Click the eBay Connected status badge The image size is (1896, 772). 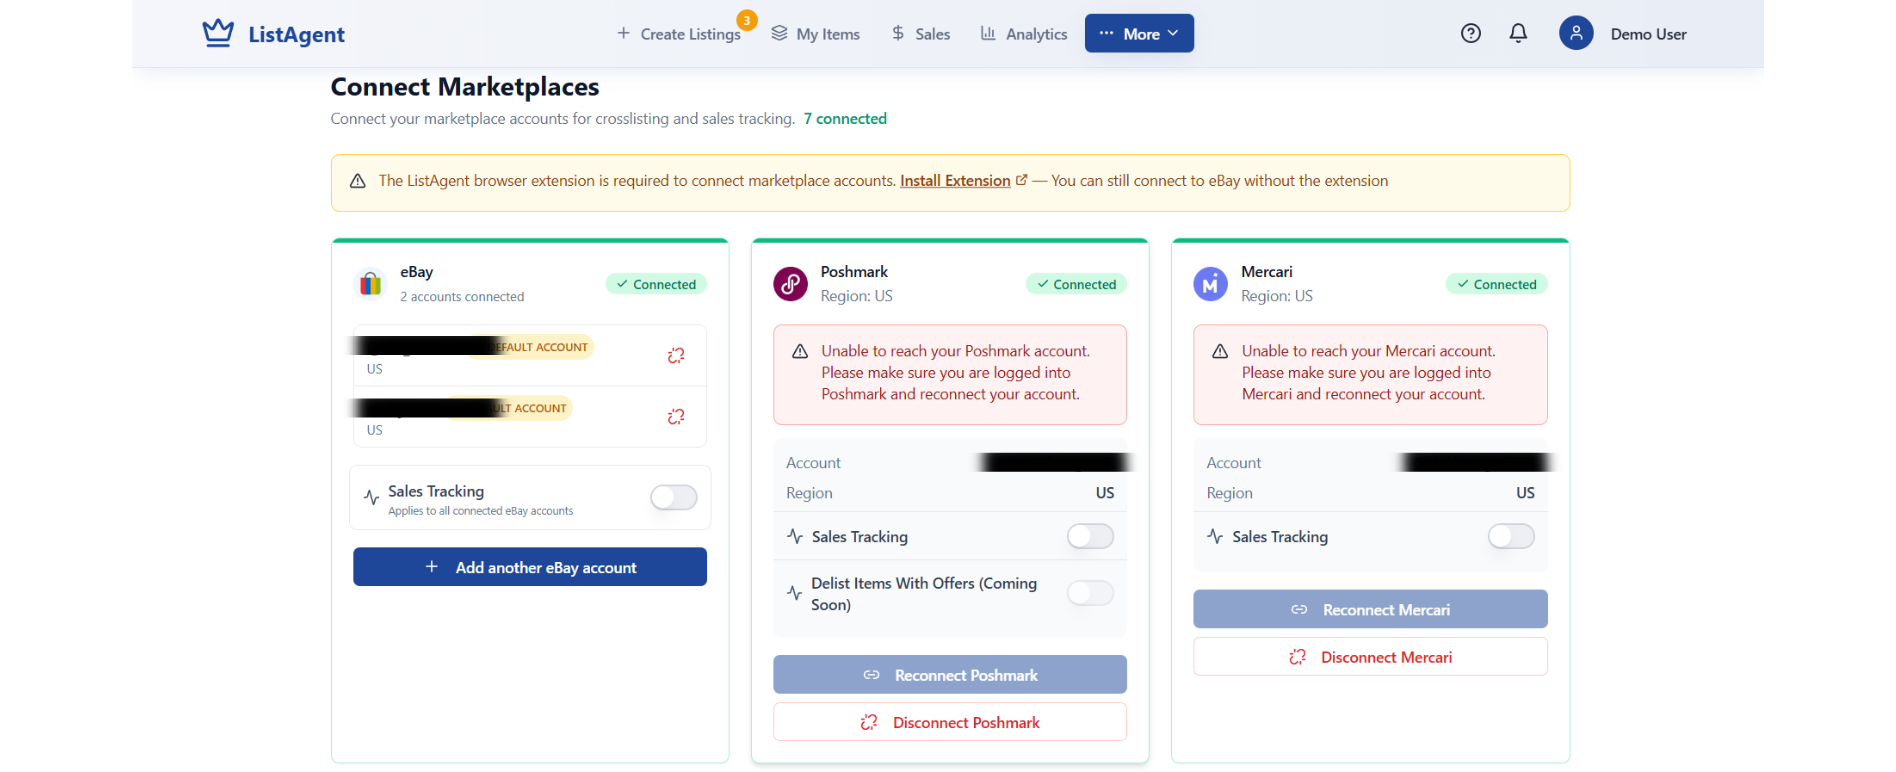pos(656,284)
